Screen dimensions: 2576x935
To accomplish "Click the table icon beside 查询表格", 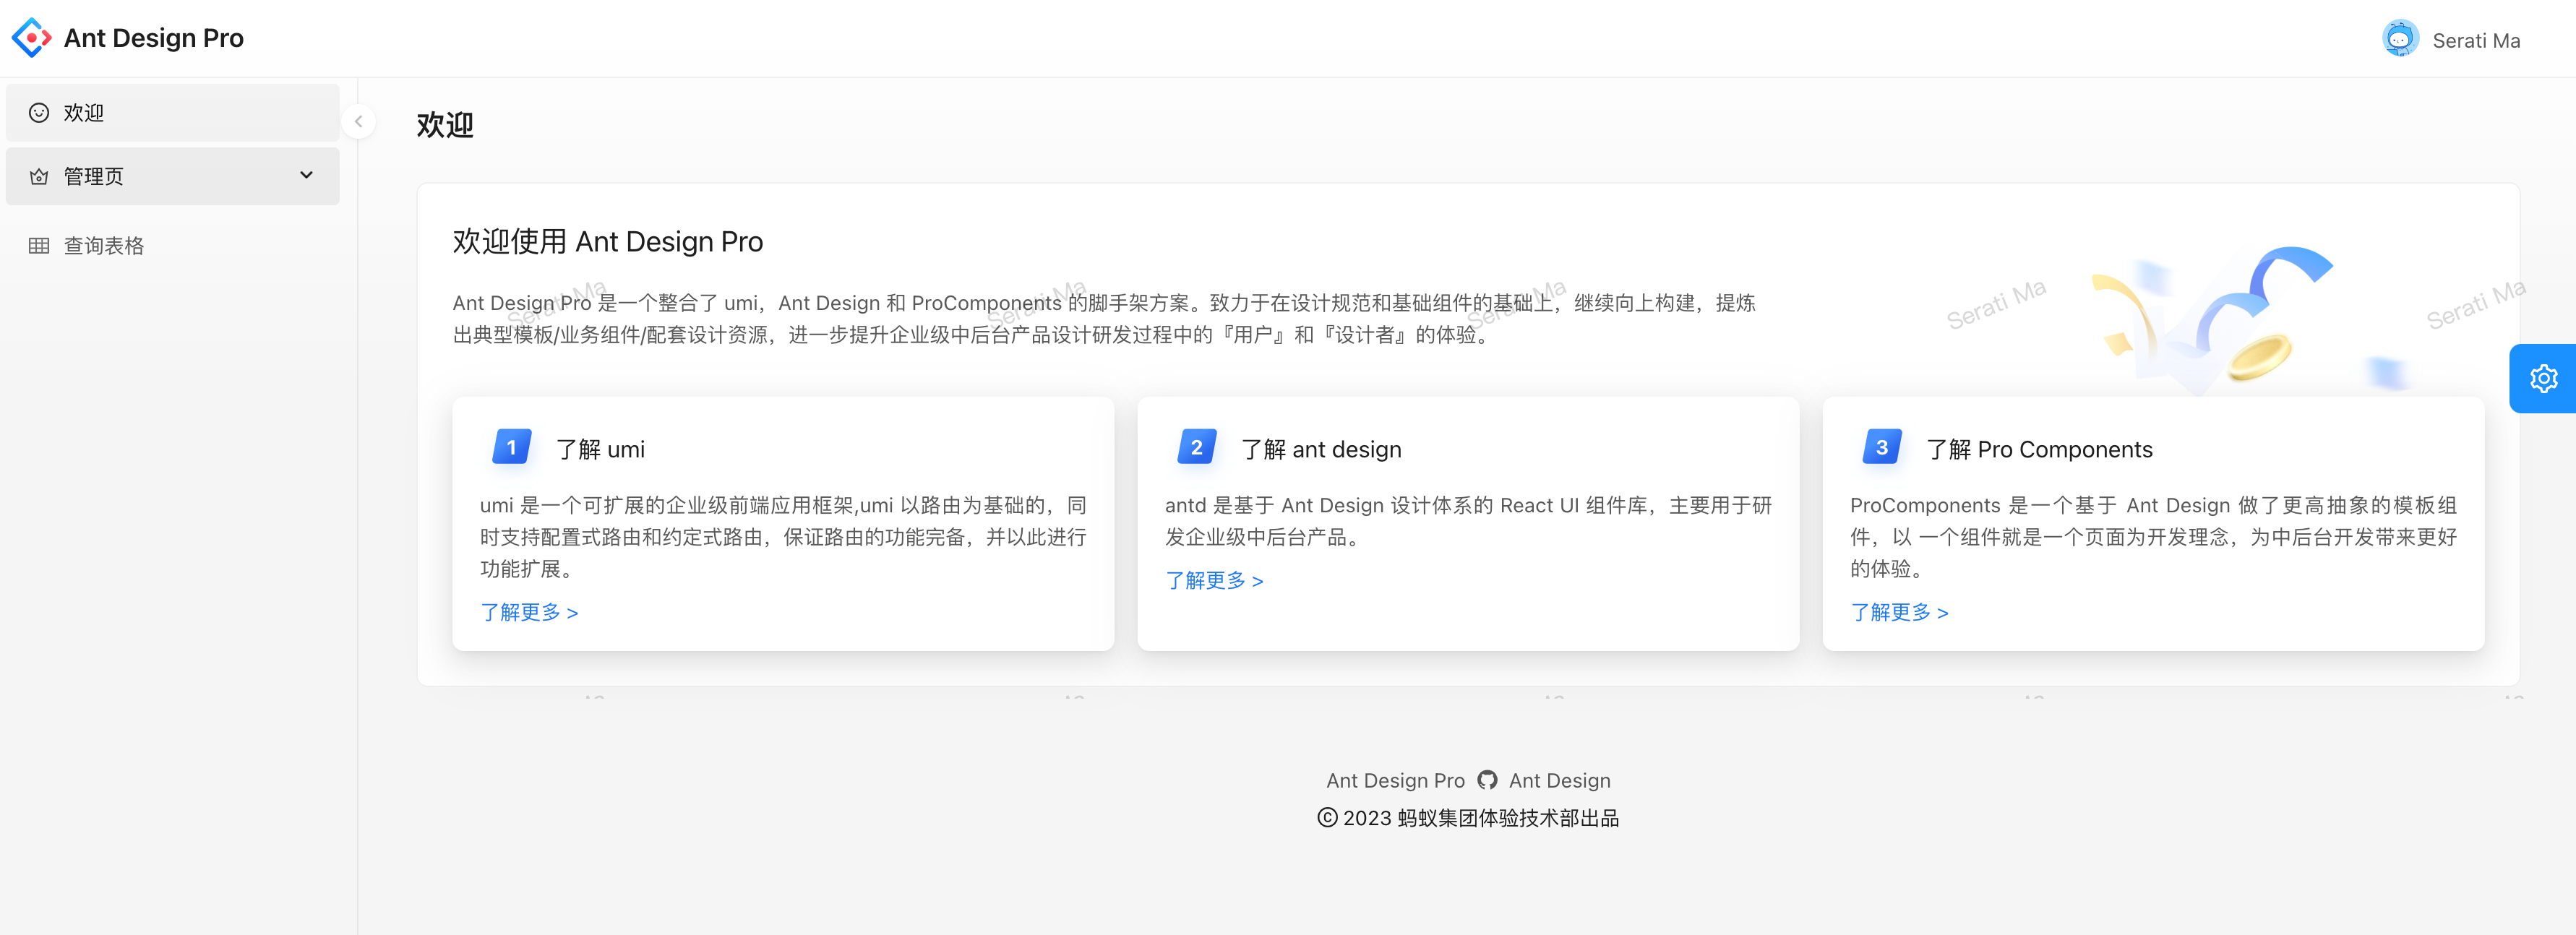I will coord(39,246).
